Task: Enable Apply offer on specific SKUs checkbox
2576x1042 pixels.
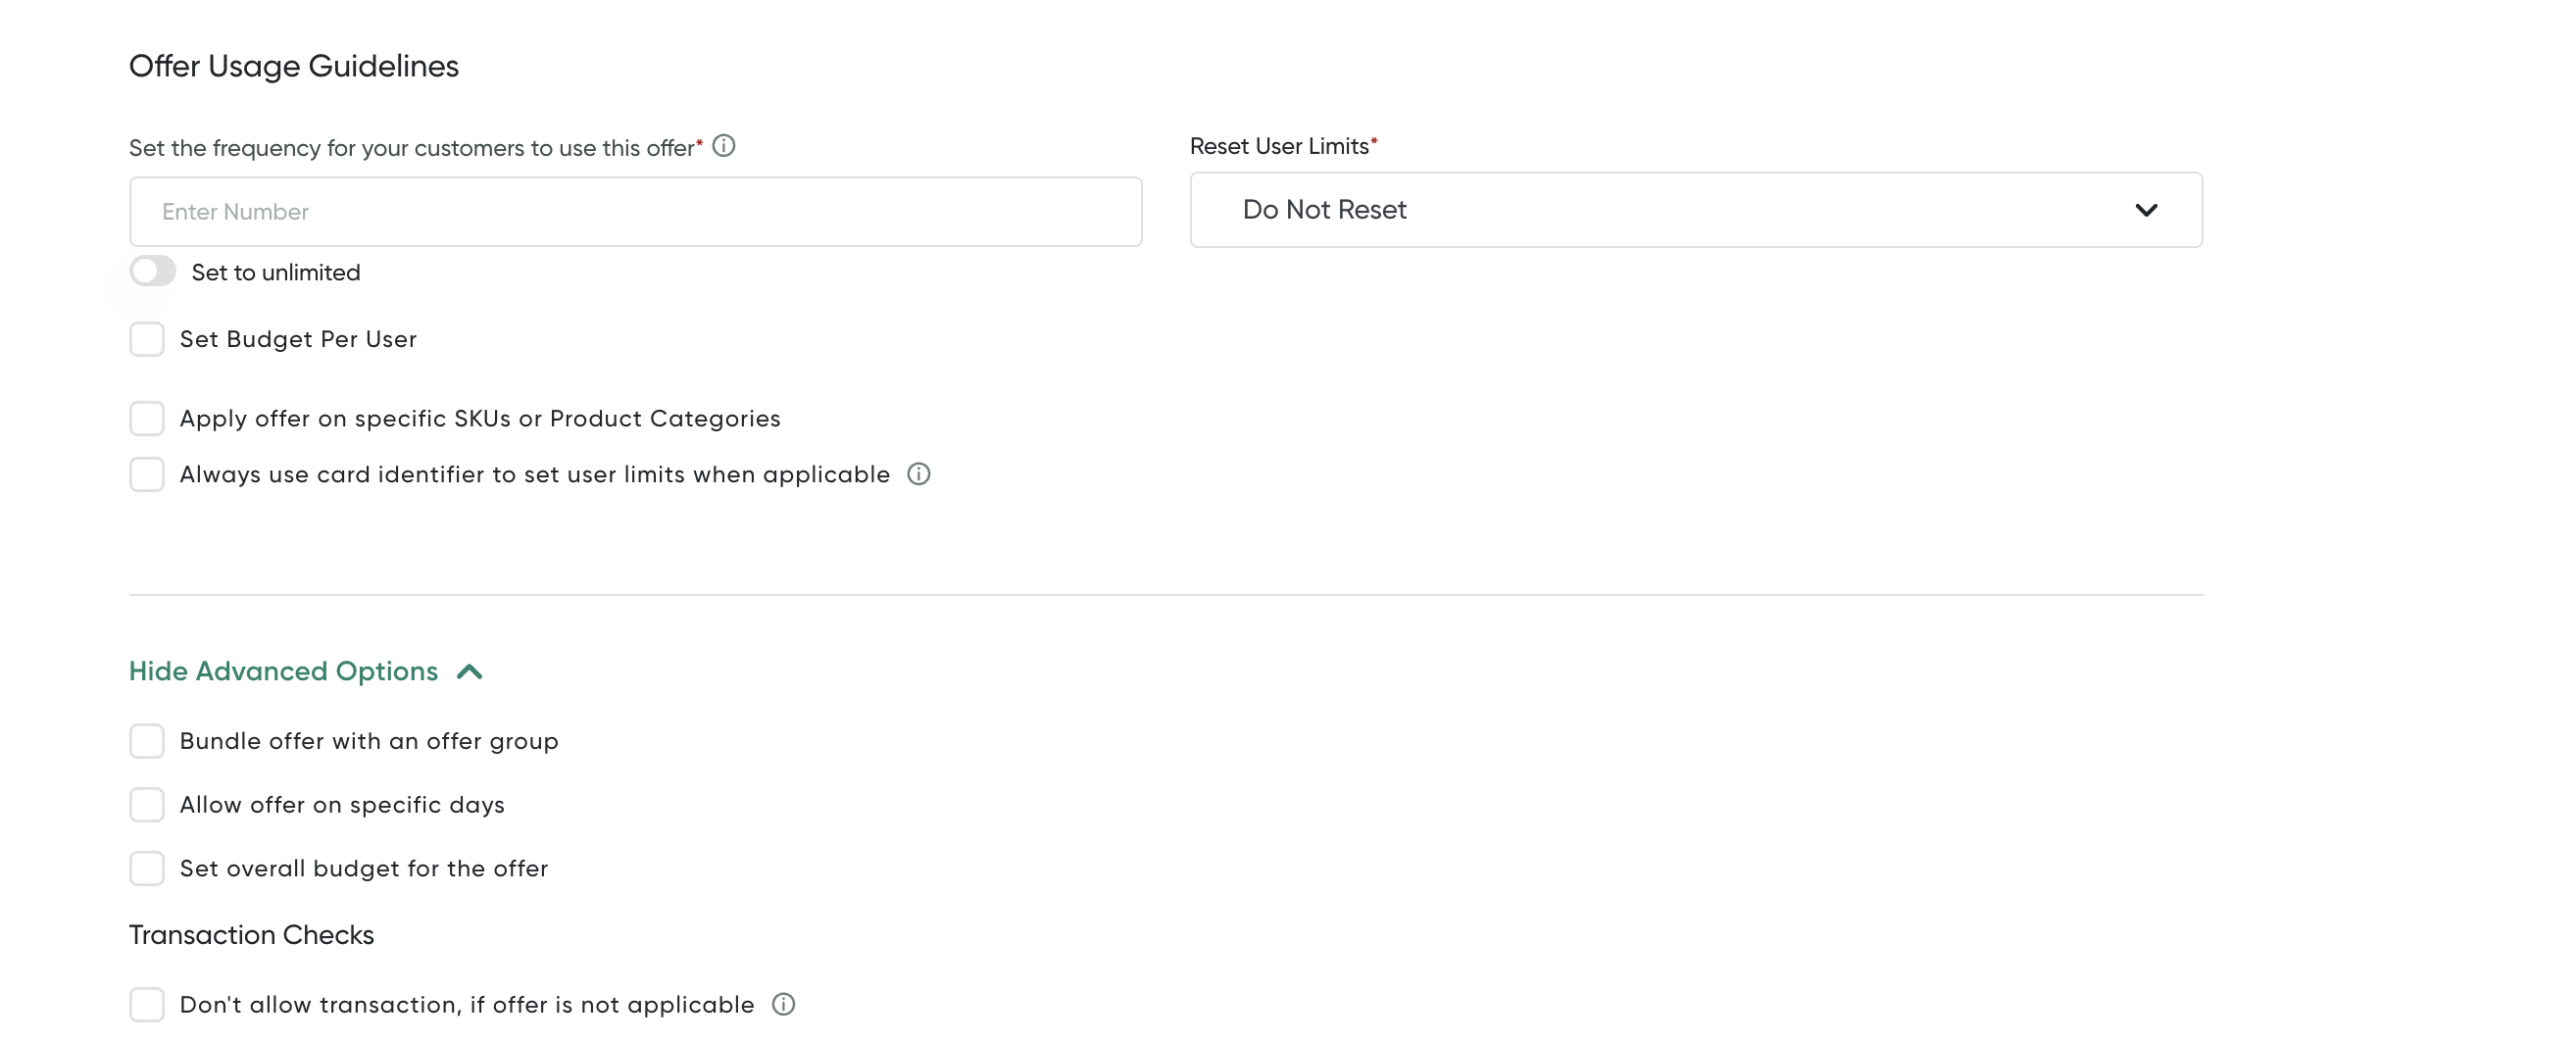Action: (147, 418)
